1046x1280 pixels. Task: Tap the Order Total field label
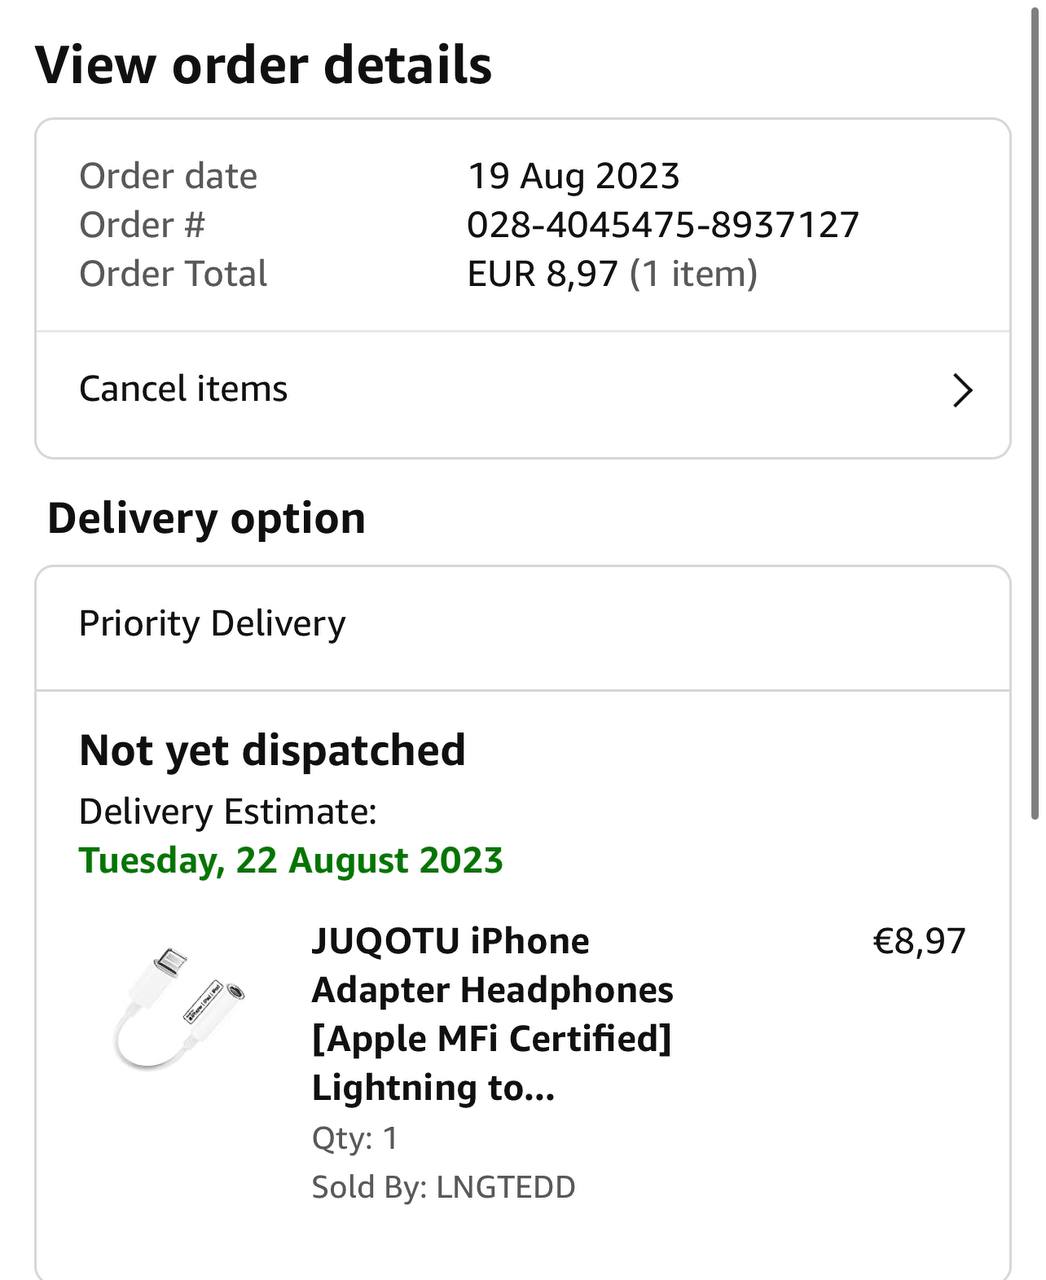click(173, 274)
